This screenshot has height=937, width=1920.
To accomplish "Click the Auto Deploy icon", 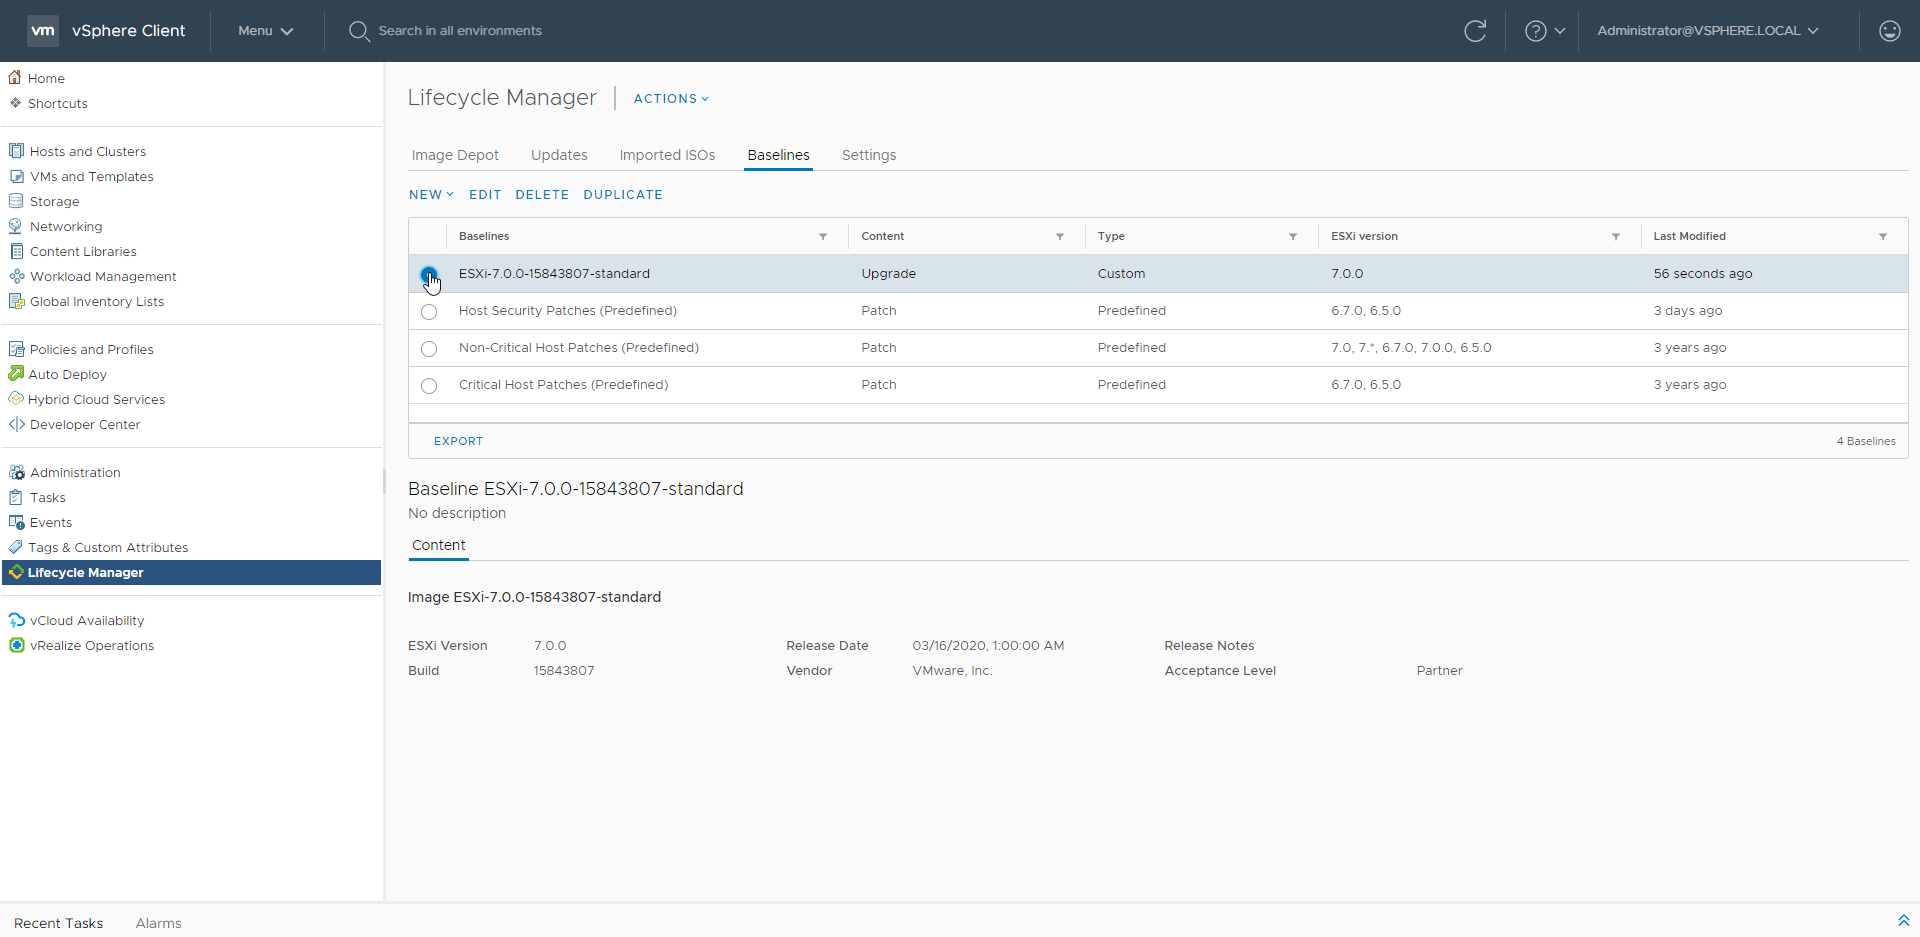I will (x=16, y=374).
